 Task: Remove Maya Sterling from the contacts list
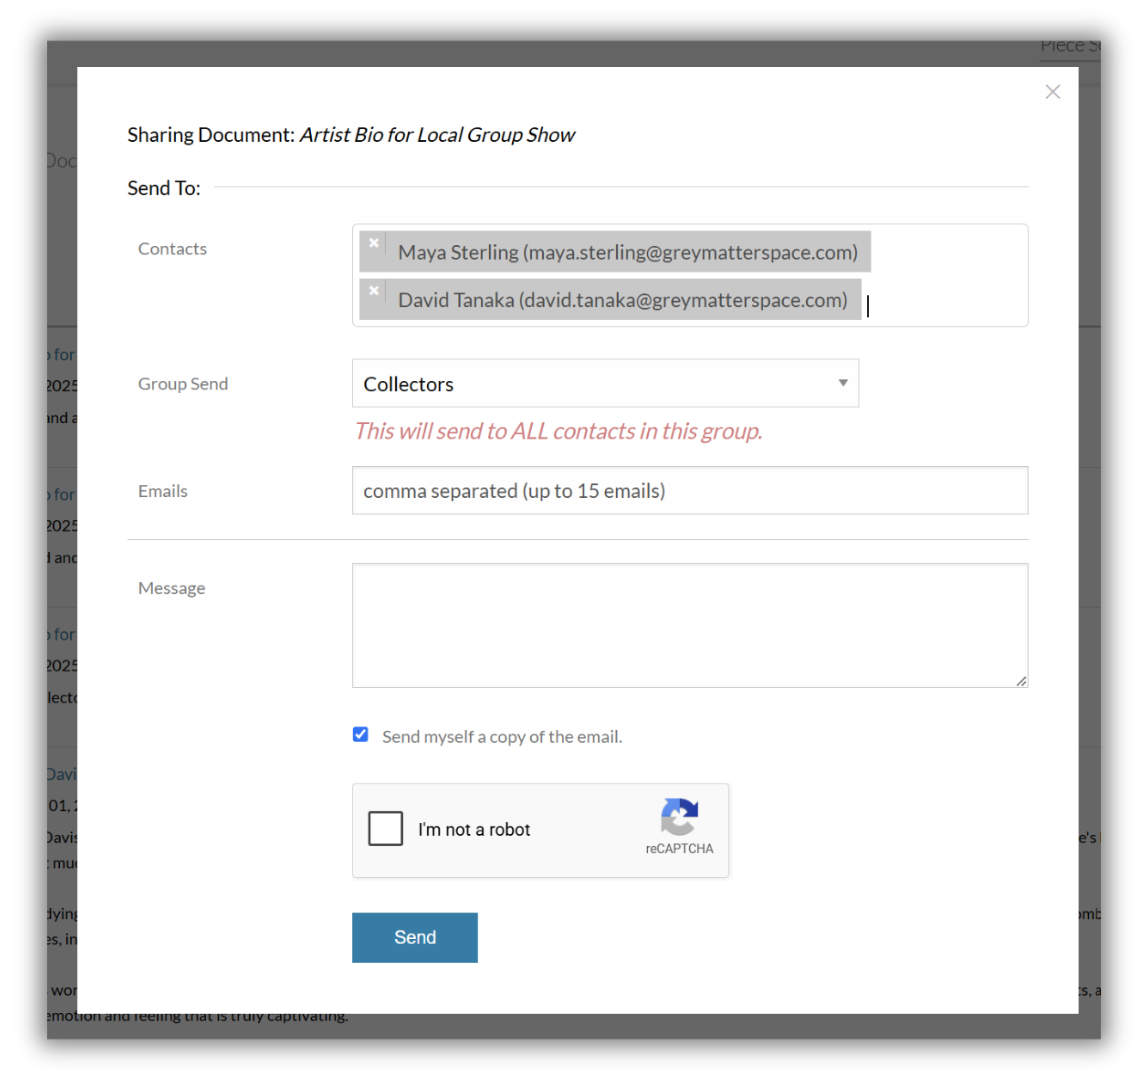tap(374, 243)
